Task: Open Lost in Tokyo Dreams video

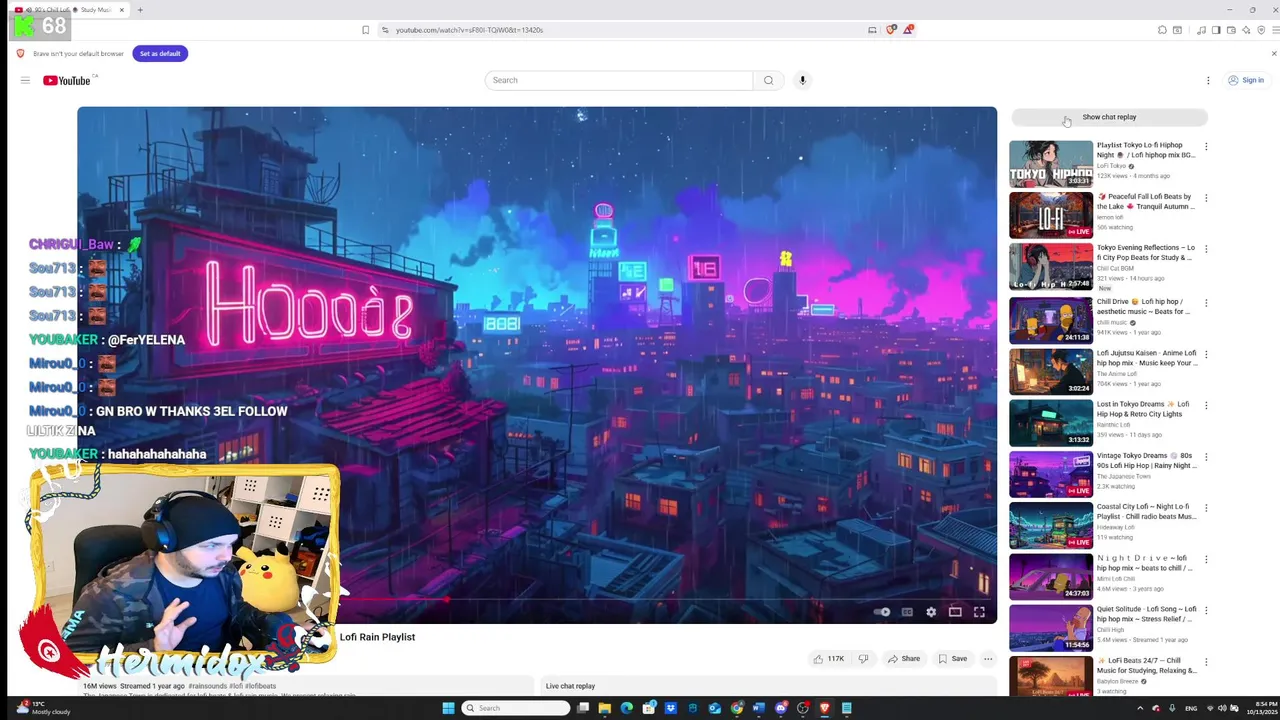Action: (1051, 422)
